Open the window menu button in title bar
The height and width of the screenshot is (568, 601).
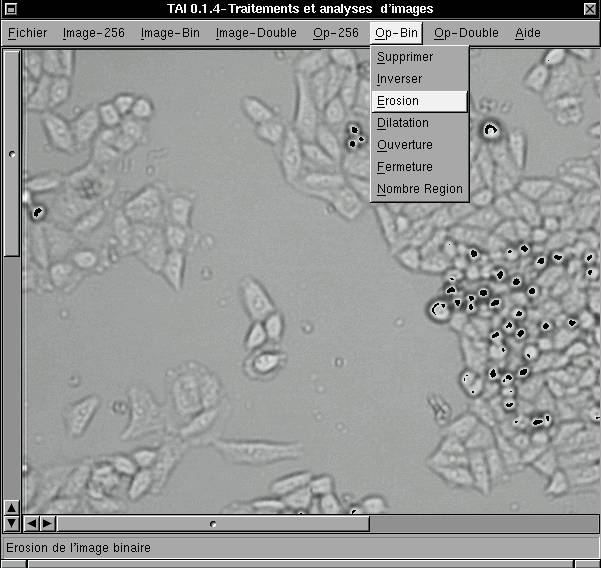(10, 9)
